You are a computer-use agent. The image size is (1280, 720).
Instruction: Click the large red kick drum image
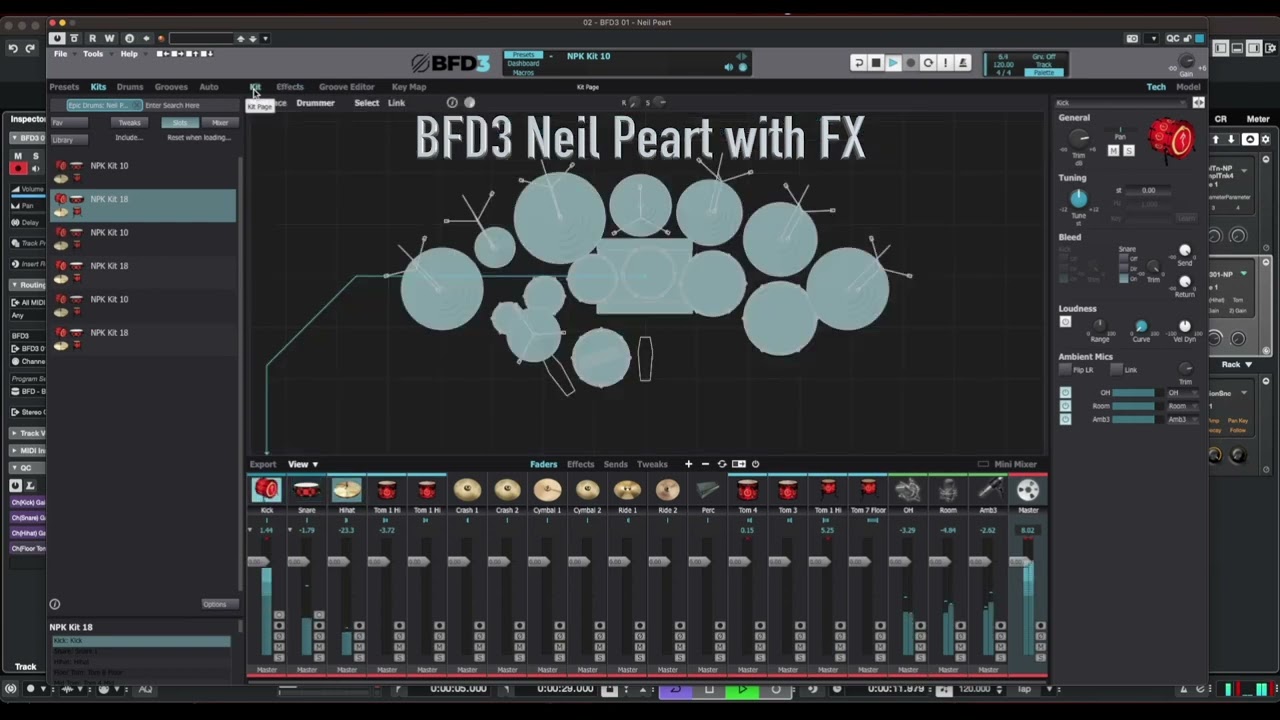coord(1171,140)
